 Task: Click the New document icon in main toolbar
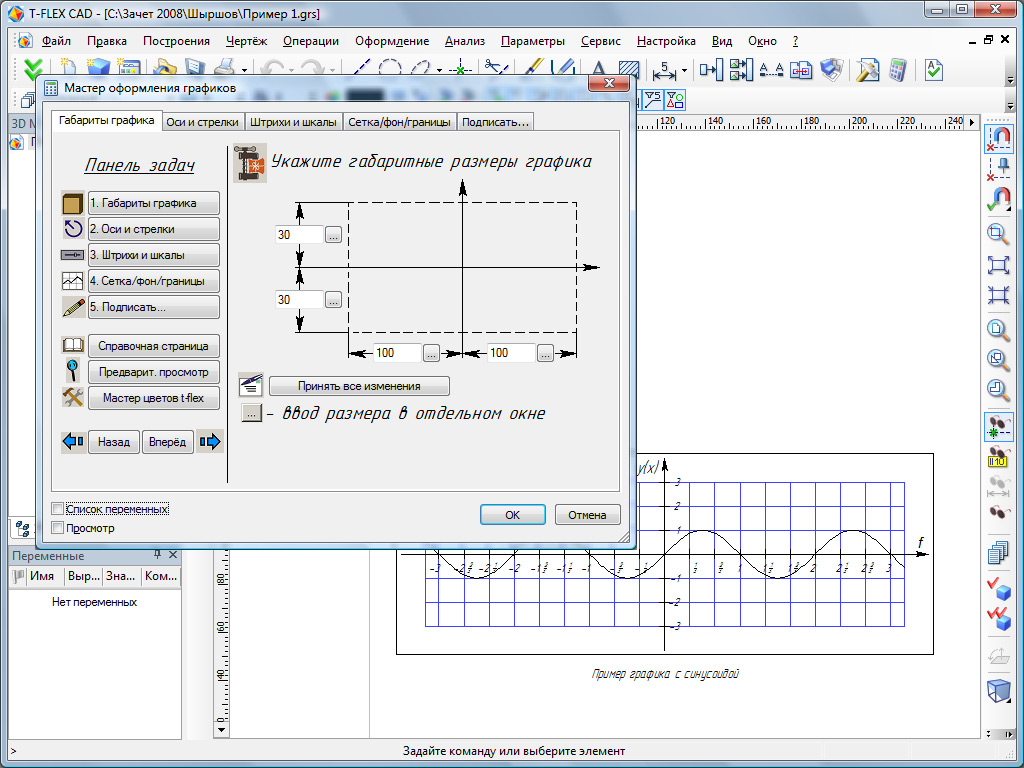point(68,69)
